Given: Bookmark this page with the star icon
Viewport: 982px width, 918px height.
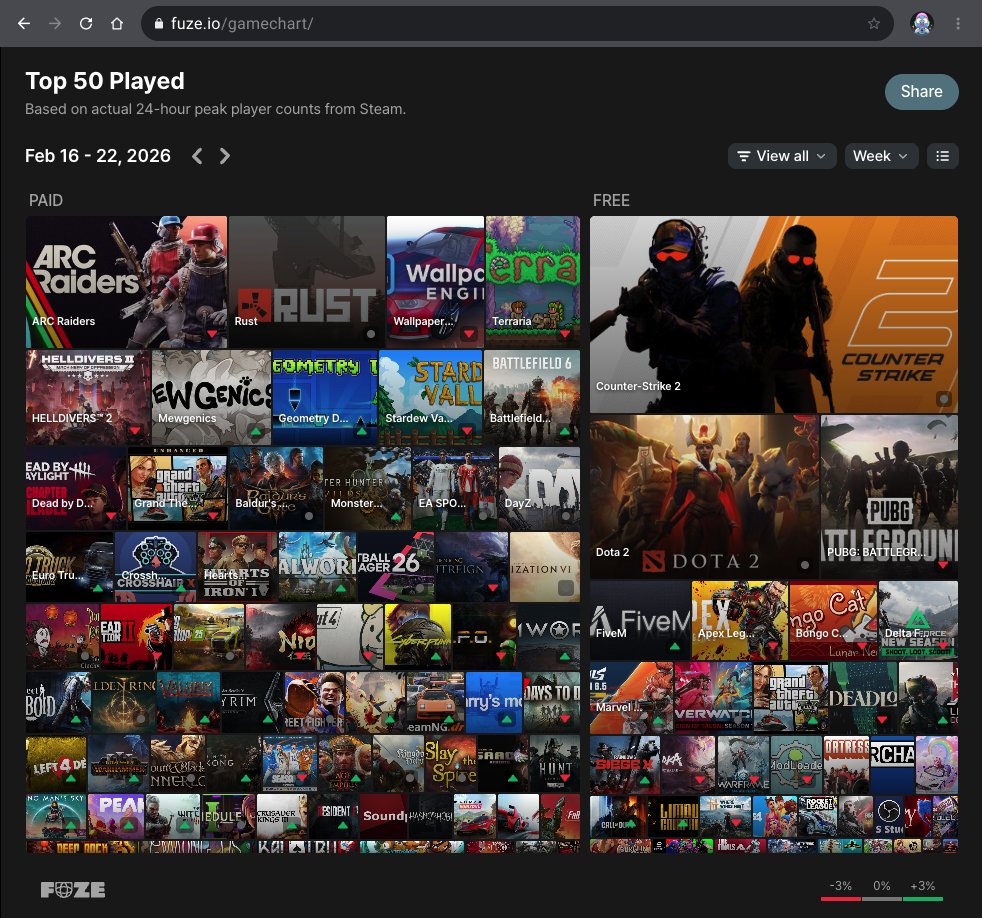Looking at the screenshot, I should [x=874, y=24].
